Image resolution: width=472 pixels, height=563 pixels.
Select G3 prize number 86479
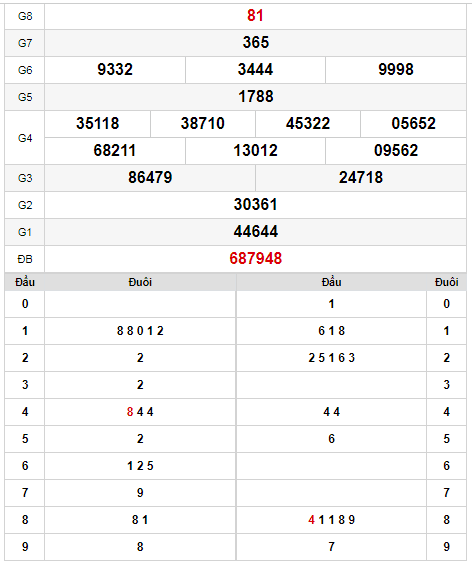tap(150, 177)
